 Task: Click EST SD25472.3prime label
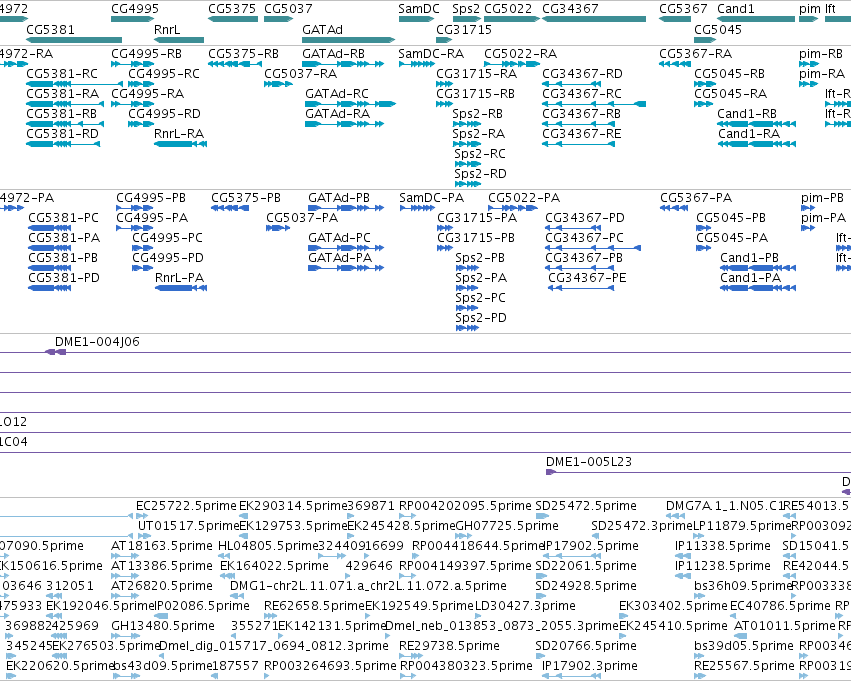click(x=642, y=526)
